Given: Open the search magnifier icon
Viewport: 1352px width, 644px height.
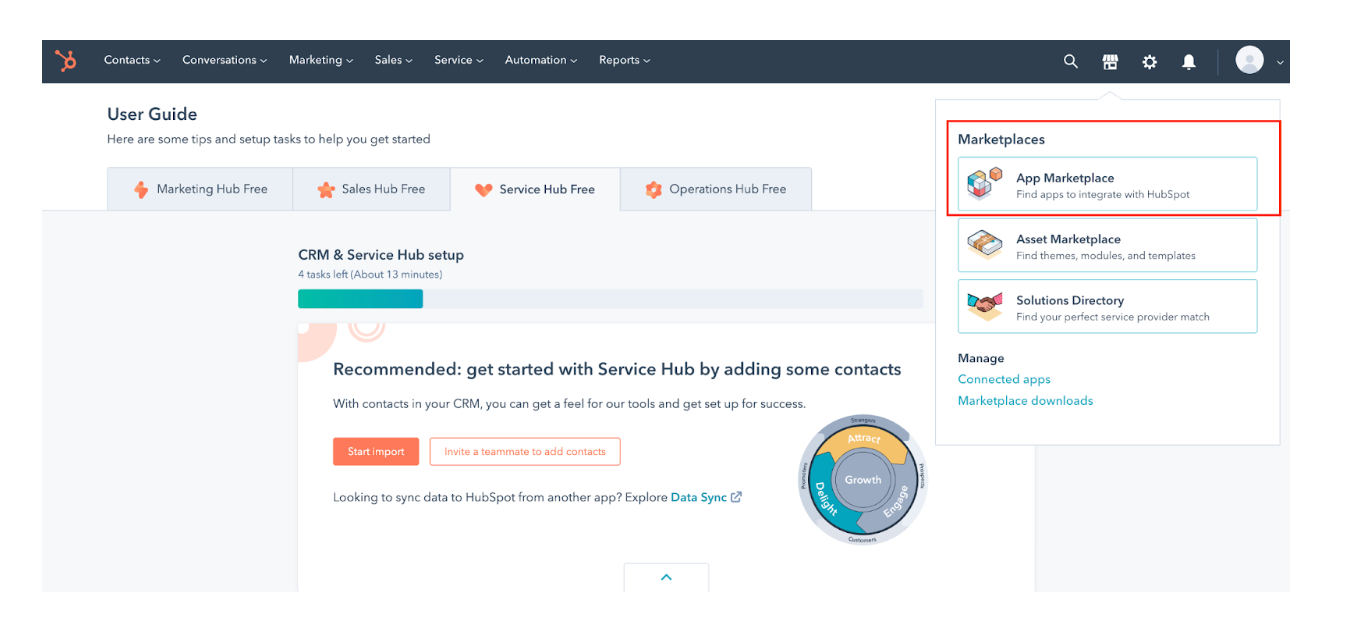Looking at the screenshot, I should tap(1071, 61).
